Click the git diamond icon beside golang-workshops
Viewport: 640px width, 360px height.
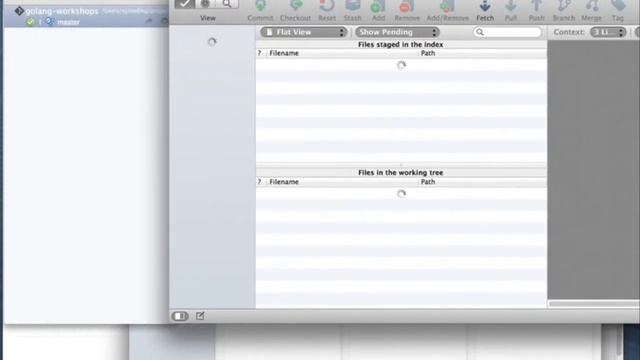(19, 11)
